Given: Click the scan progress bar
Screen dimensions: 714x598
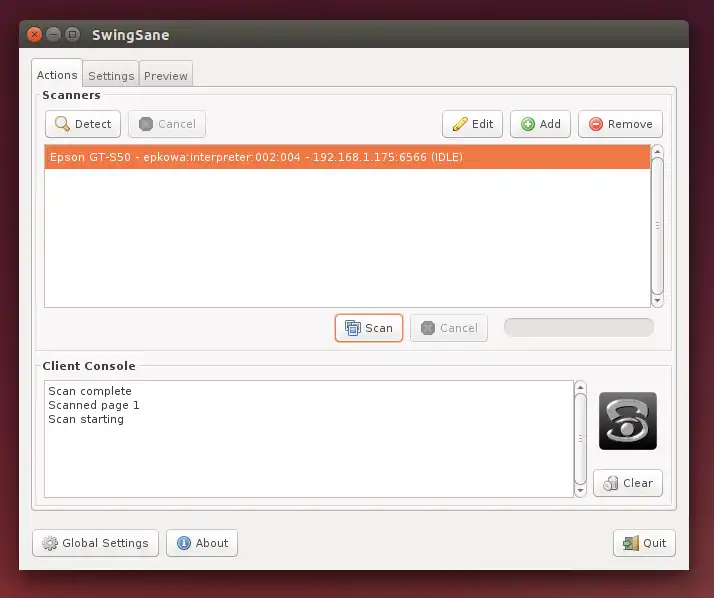Looking at the screenshot, I should (x=579, y=327).
